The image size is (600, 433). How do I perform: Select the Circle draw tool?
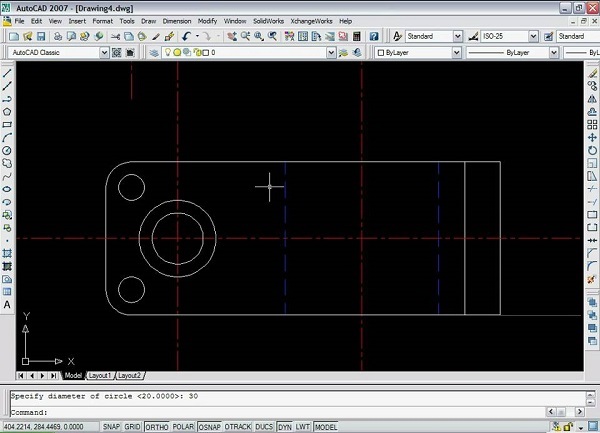pyautogui.click(x=7, y=150)
